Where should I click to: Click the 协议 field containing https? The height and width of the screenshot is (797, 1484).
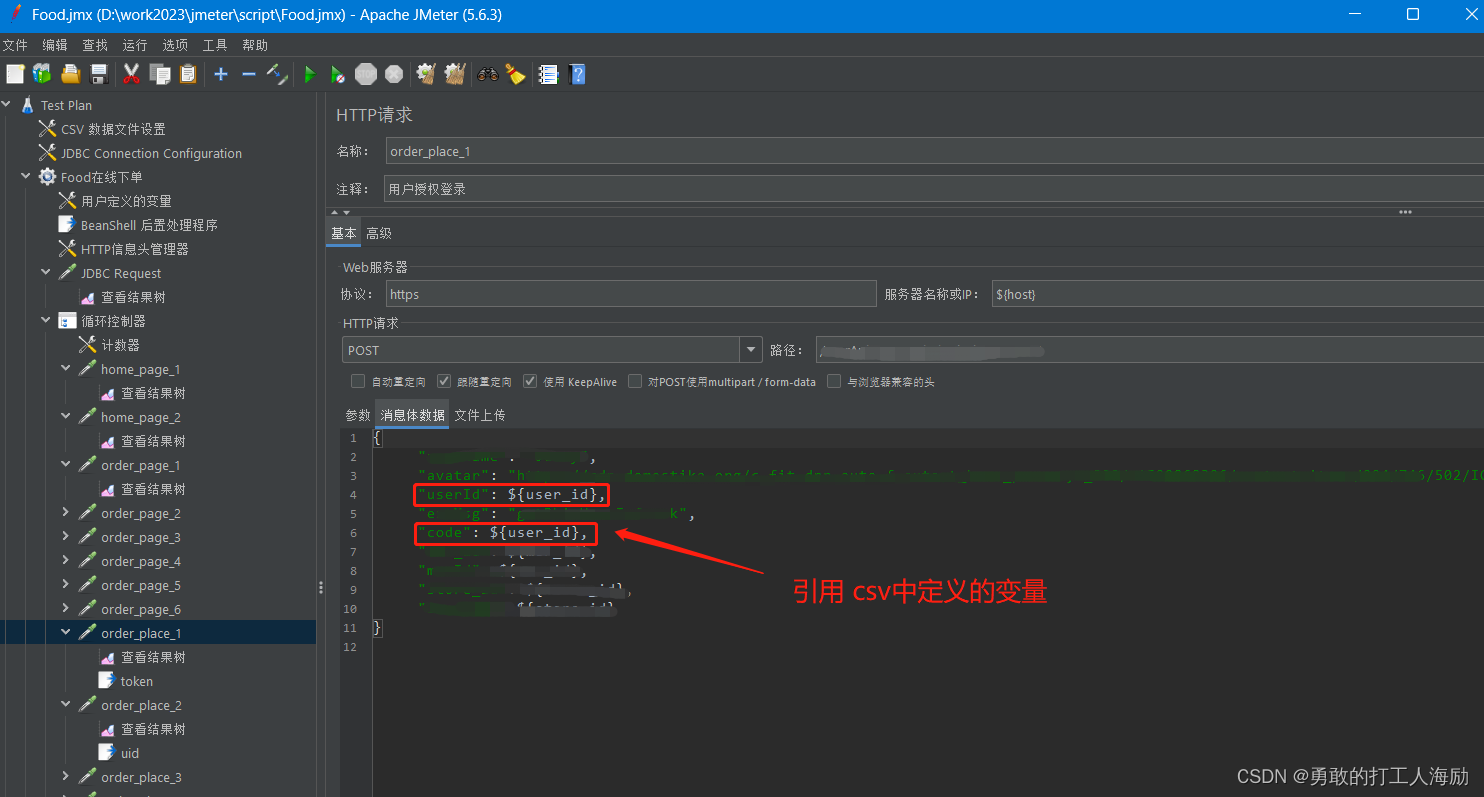[x=631, y=294]
